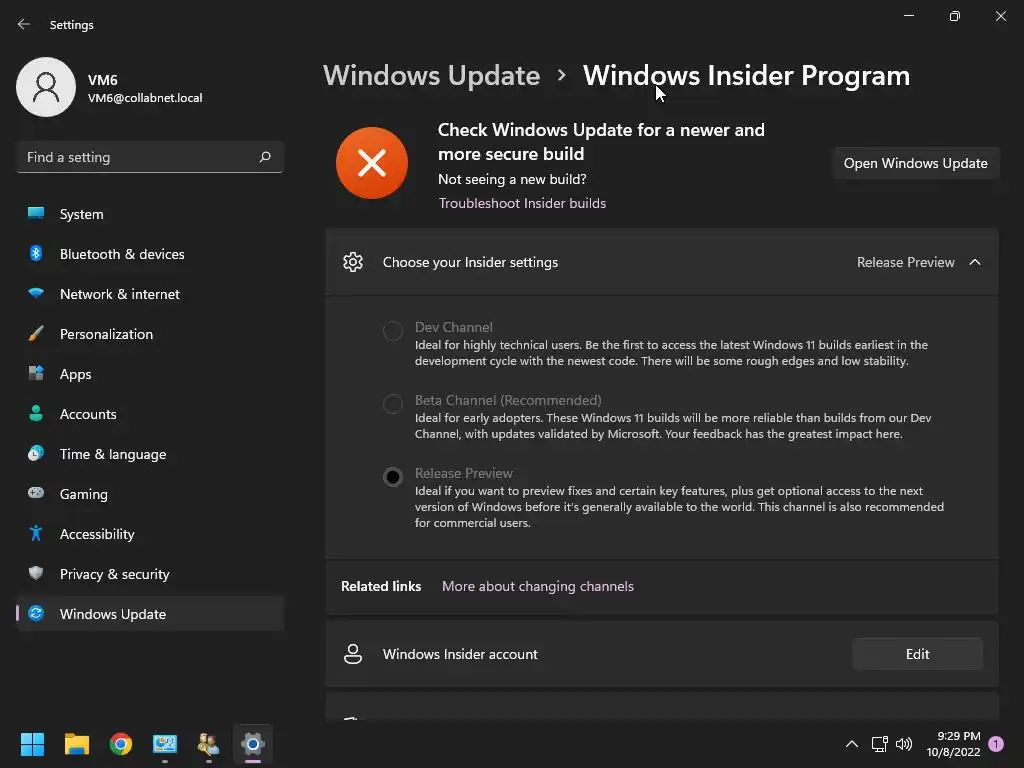Go to Privacy & security
The image size is (1024, 768).
(150, 574)
